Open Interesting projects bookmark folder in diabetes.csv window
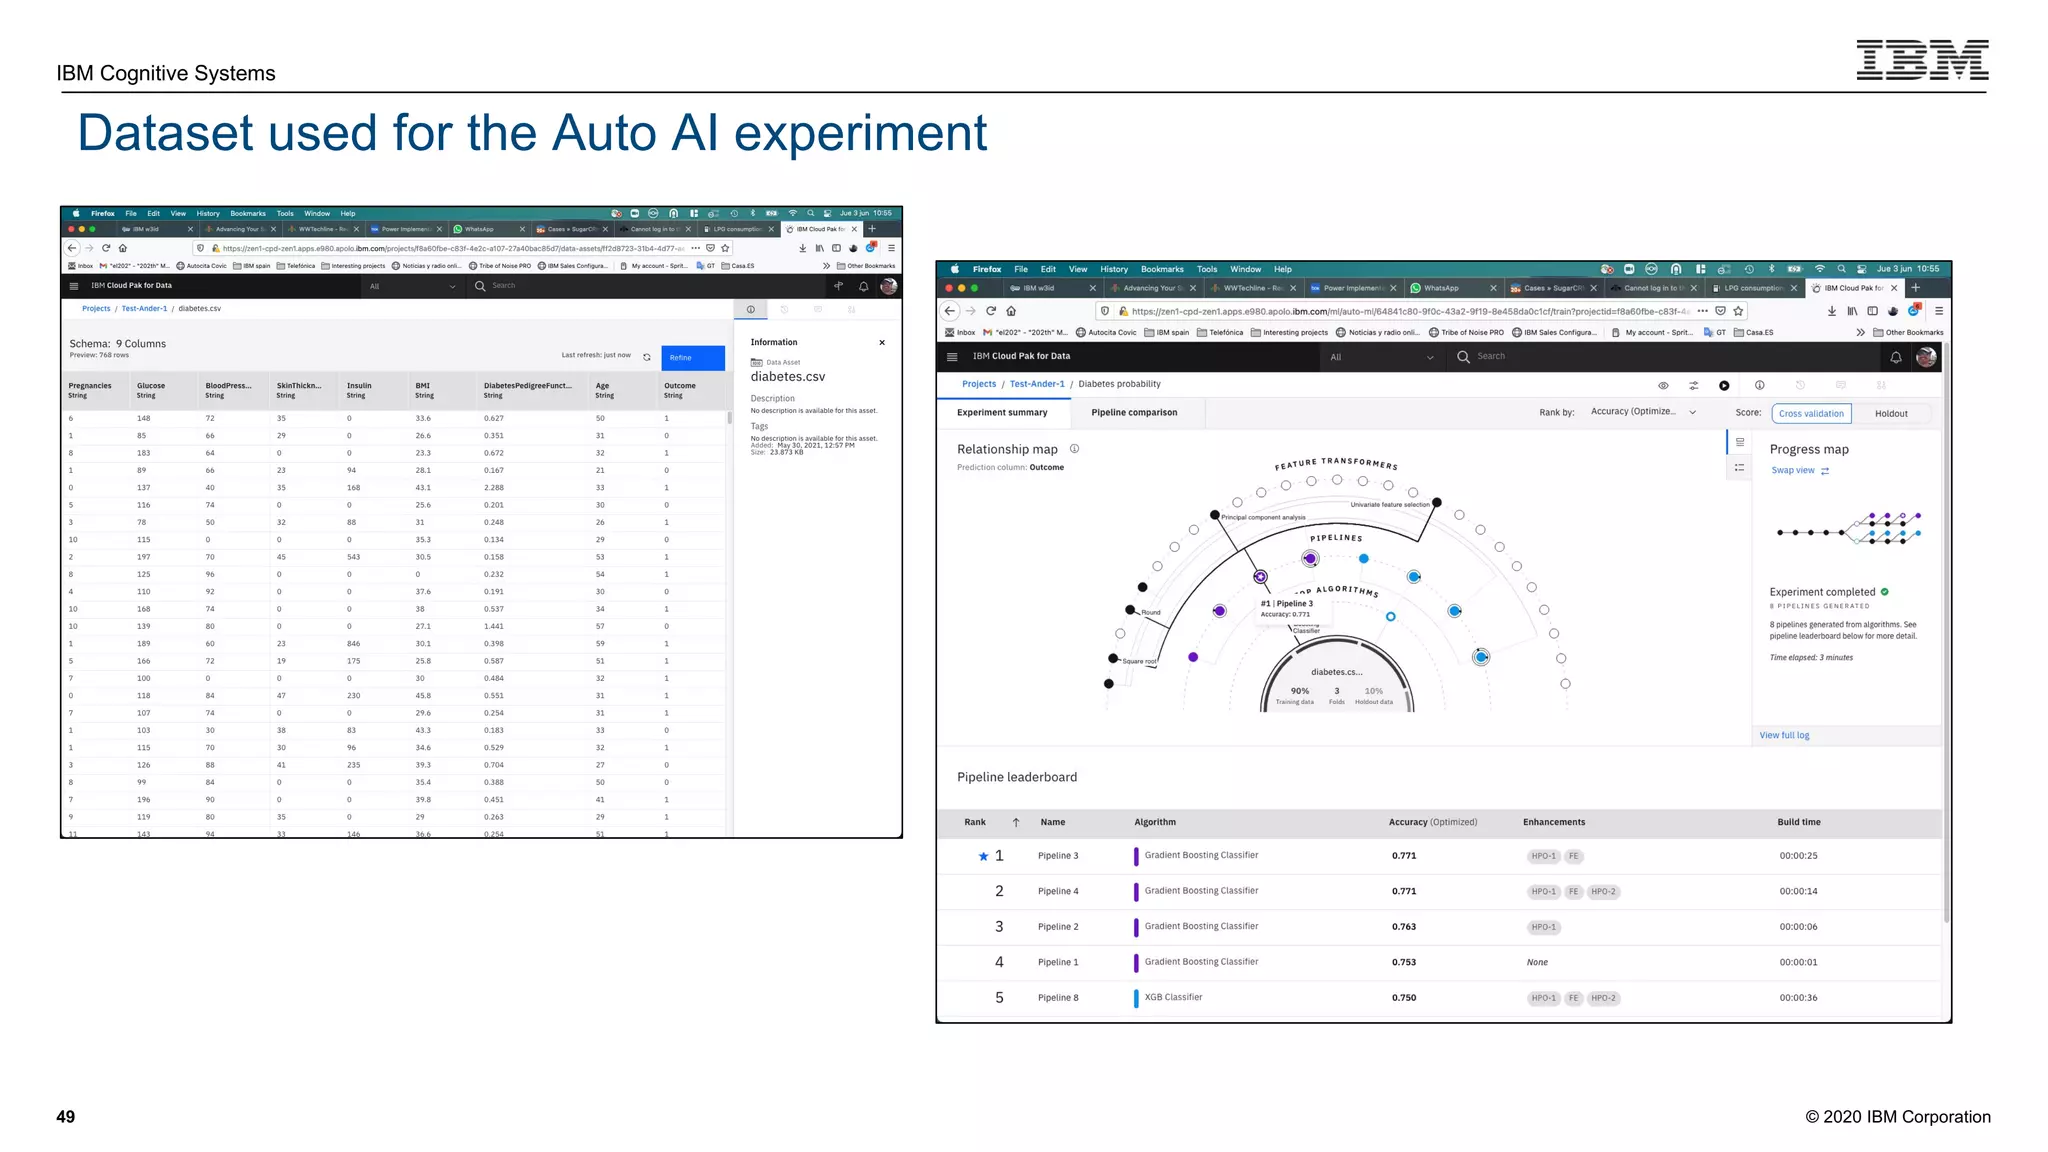2048x1152 pixels. pos(353,266)
